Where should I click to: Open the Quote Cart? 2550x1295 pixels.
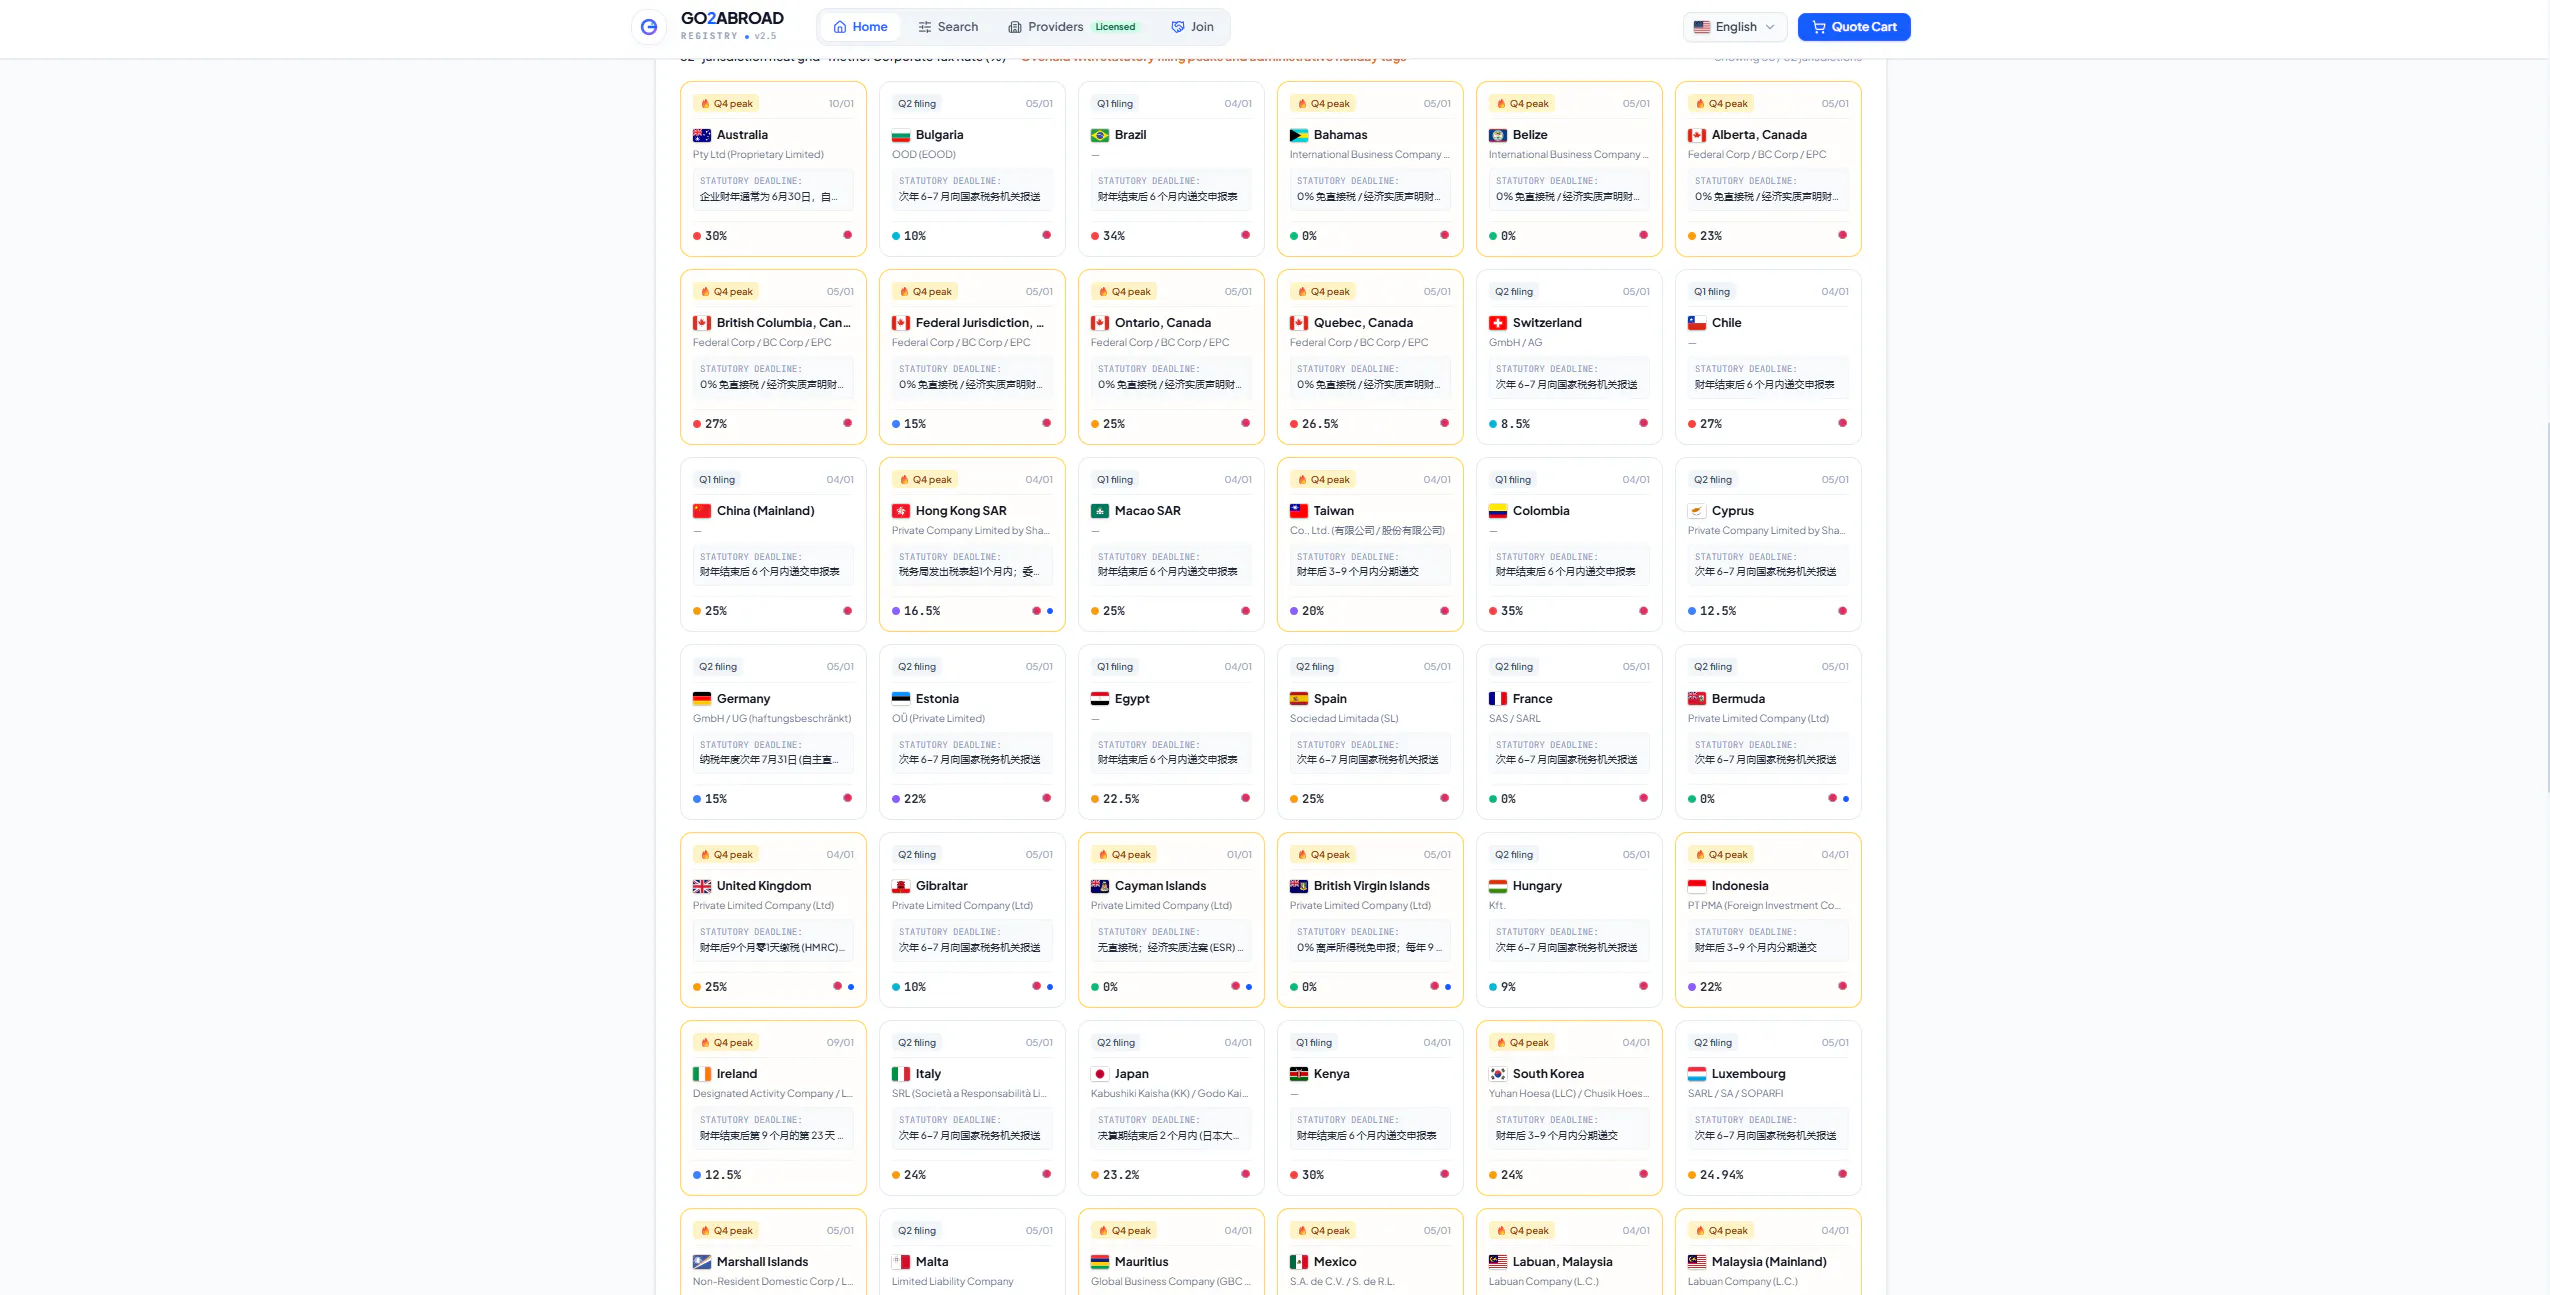(1854, 27)
